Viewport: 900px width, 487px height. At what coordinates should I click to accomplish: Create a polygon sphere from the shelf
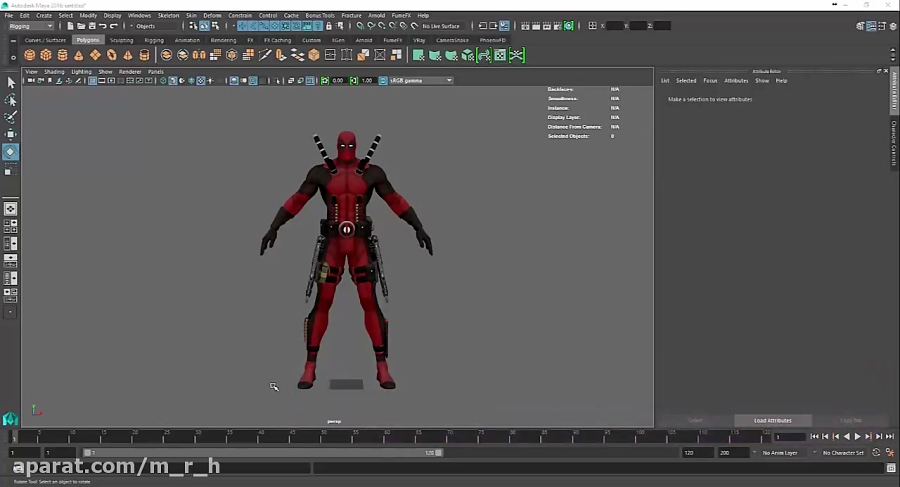pyautogui.click(x=29, y=55)
